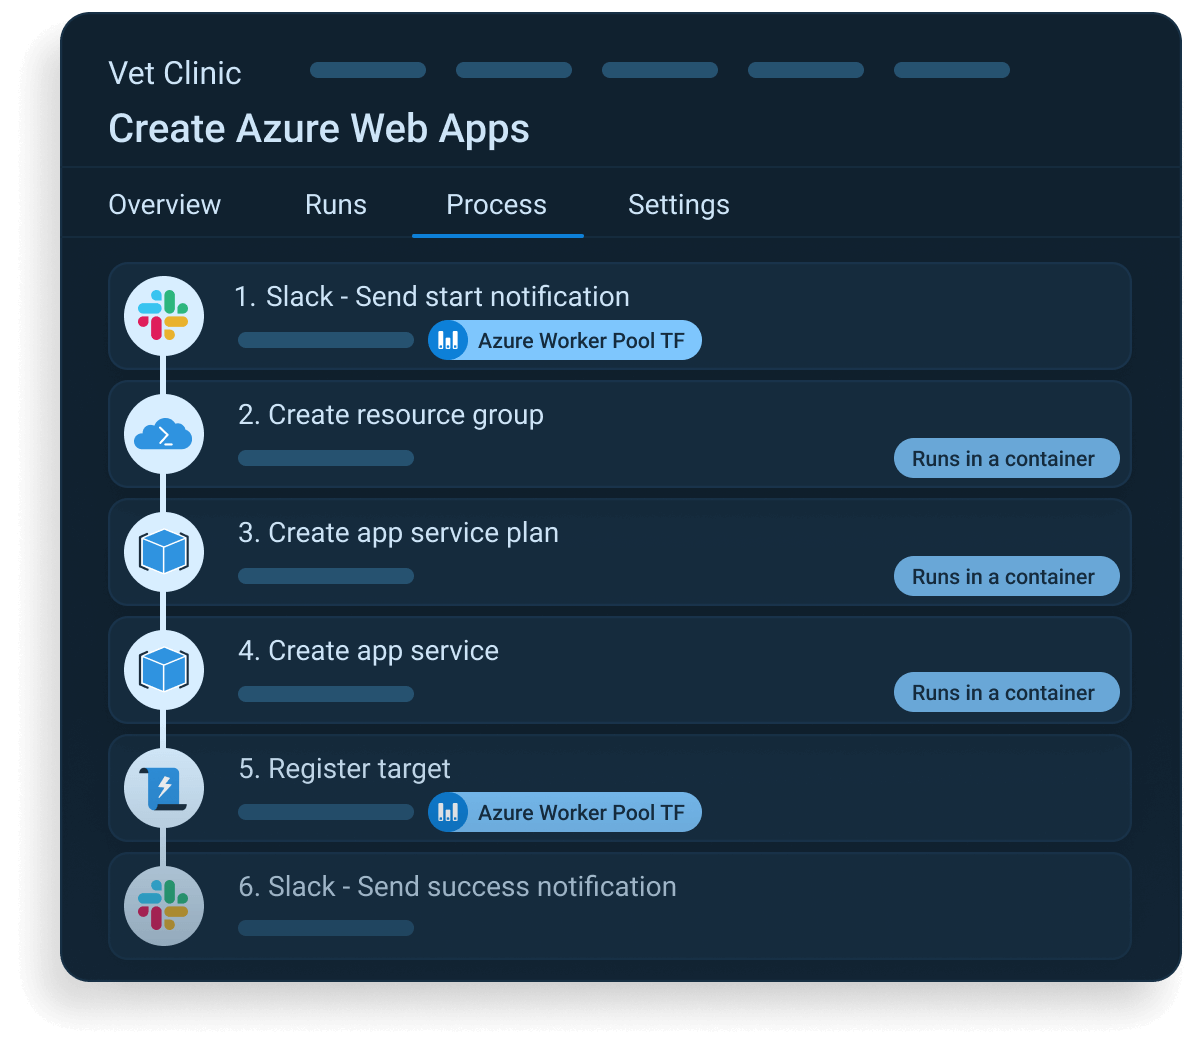Open the Azure Worker Pool TF badge on step 1
The image size is (1202, 1050).
coord(564,340)
